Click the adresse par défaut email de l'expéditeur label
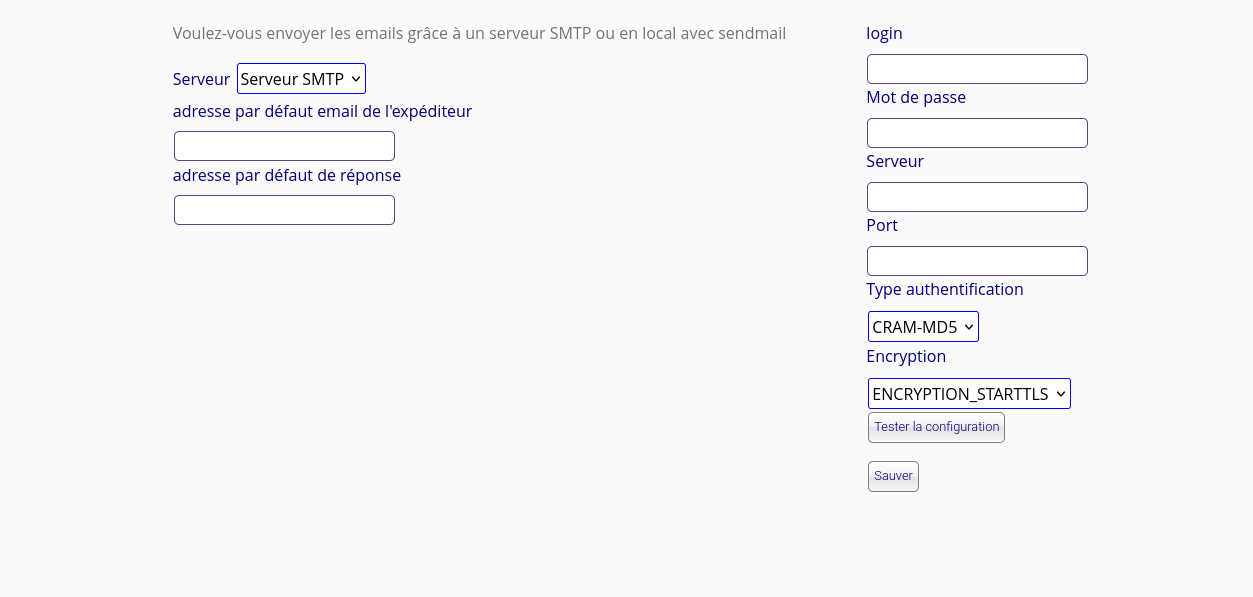The image size is (1253, 597). tap(322, 111)
